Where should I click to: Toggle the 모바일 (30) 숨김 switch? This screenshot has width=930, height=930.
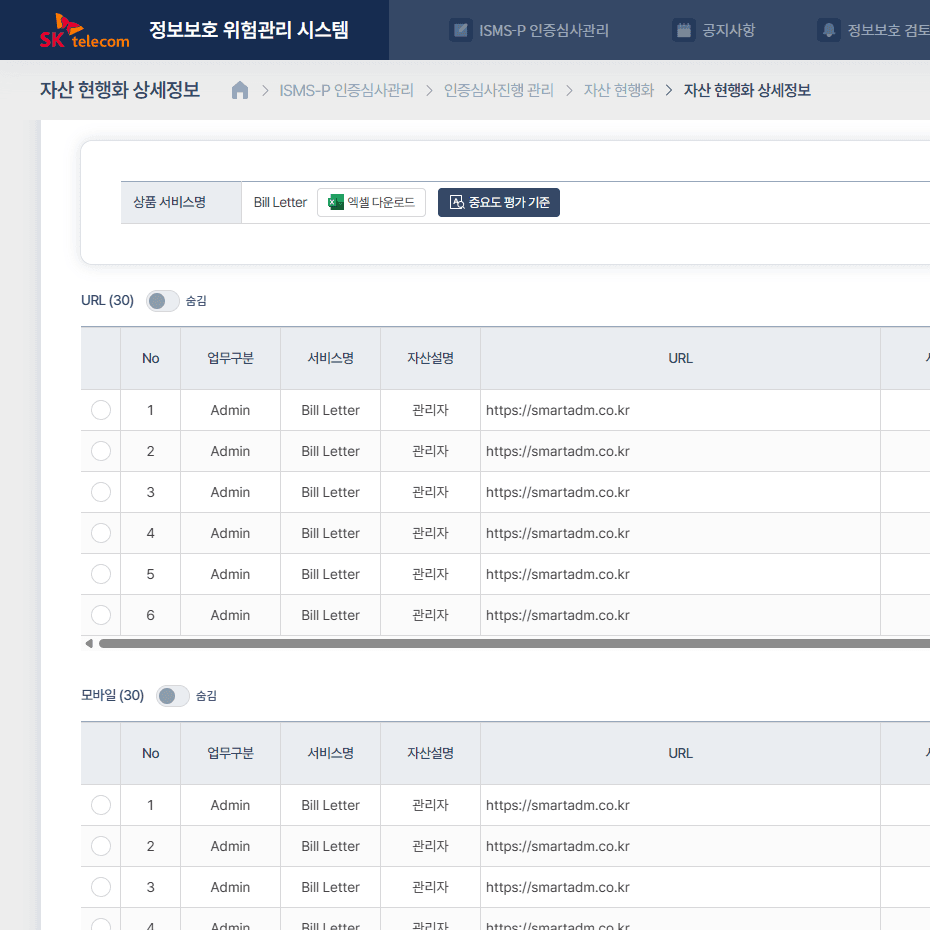pos(172,696)
